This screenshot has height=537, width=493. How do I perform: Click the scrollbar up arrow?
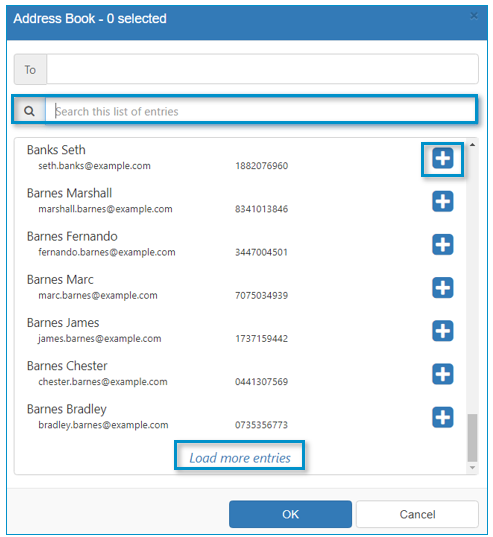[472, 145]
